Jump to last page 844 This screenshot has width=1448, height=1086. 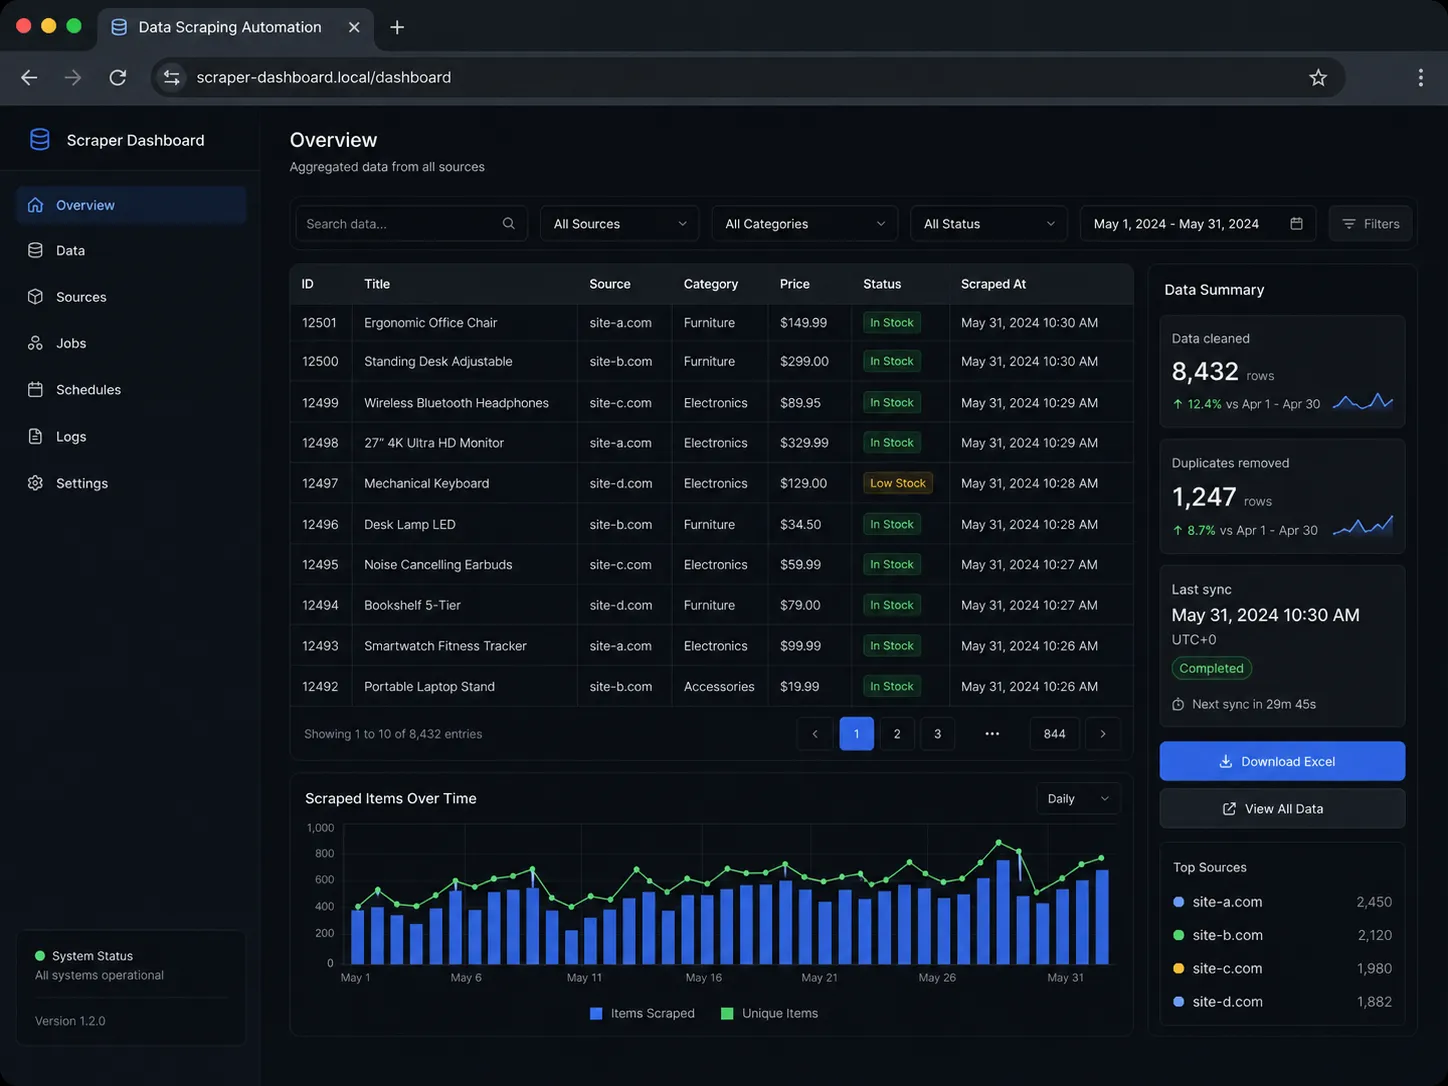(1054, 734)
